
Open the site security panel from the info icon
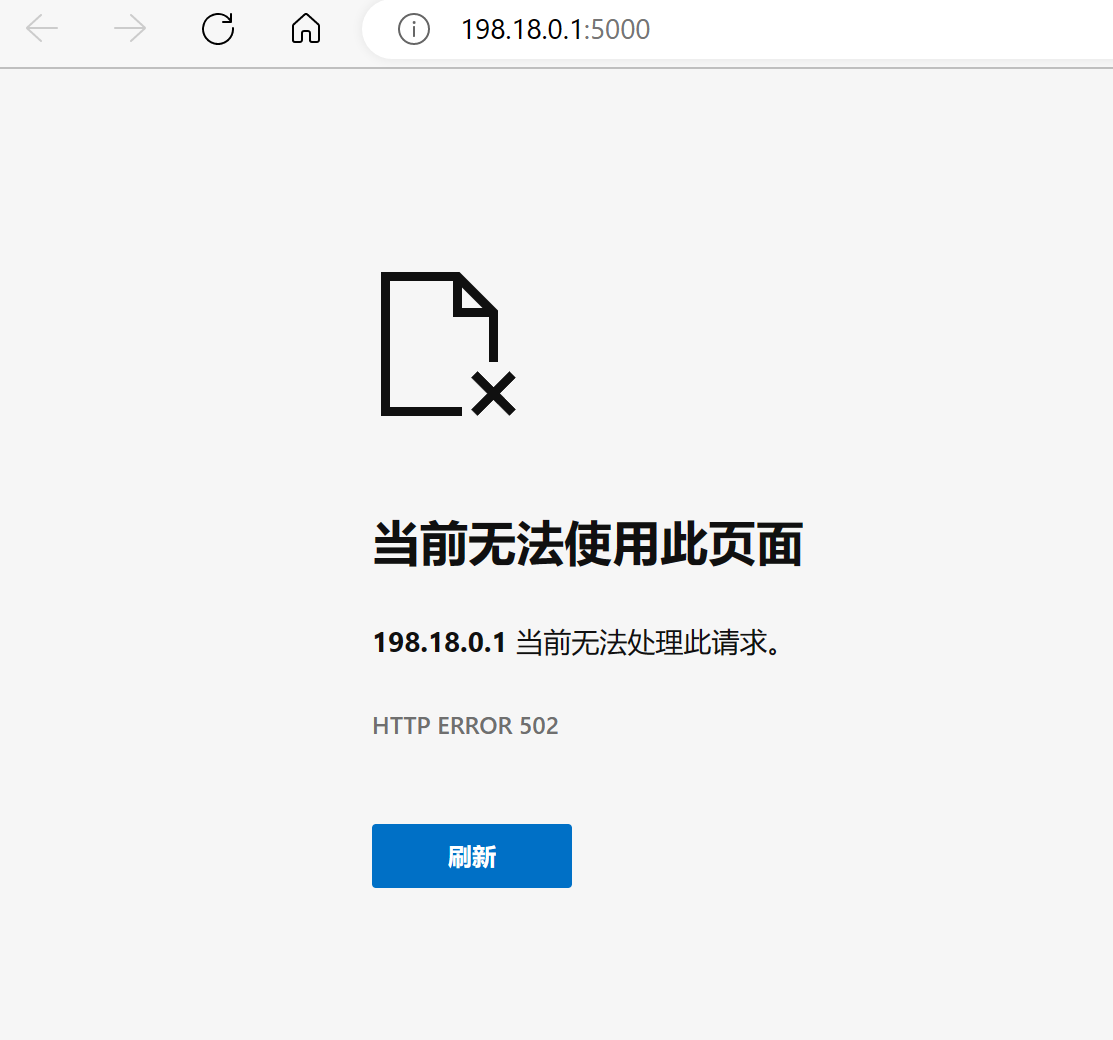413,30
